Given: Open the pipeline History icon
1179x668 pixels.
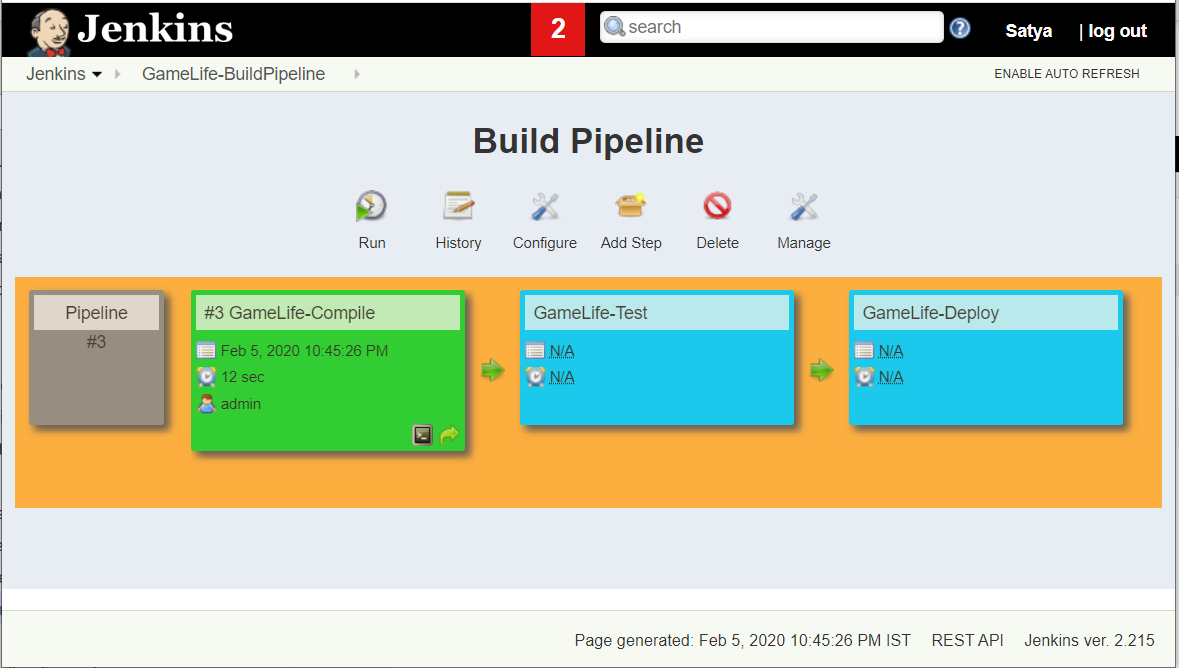Looking at the screenshot, I should pos(458,207).
